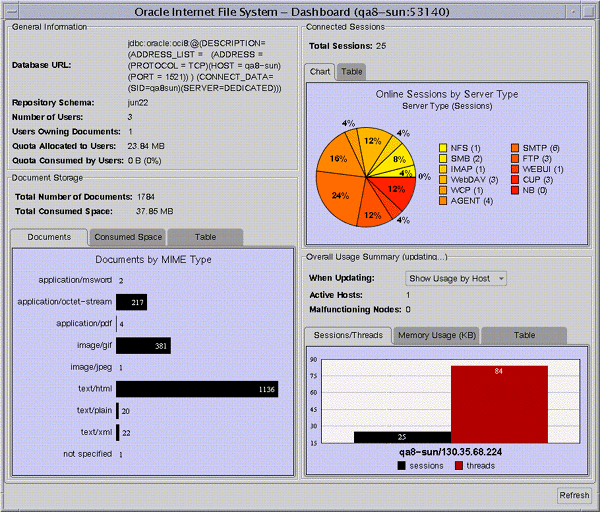Click the WebDAV legend color square
The width and height of the screenshot is (600, 512).
pyautogui.click(x=443, y=180)
